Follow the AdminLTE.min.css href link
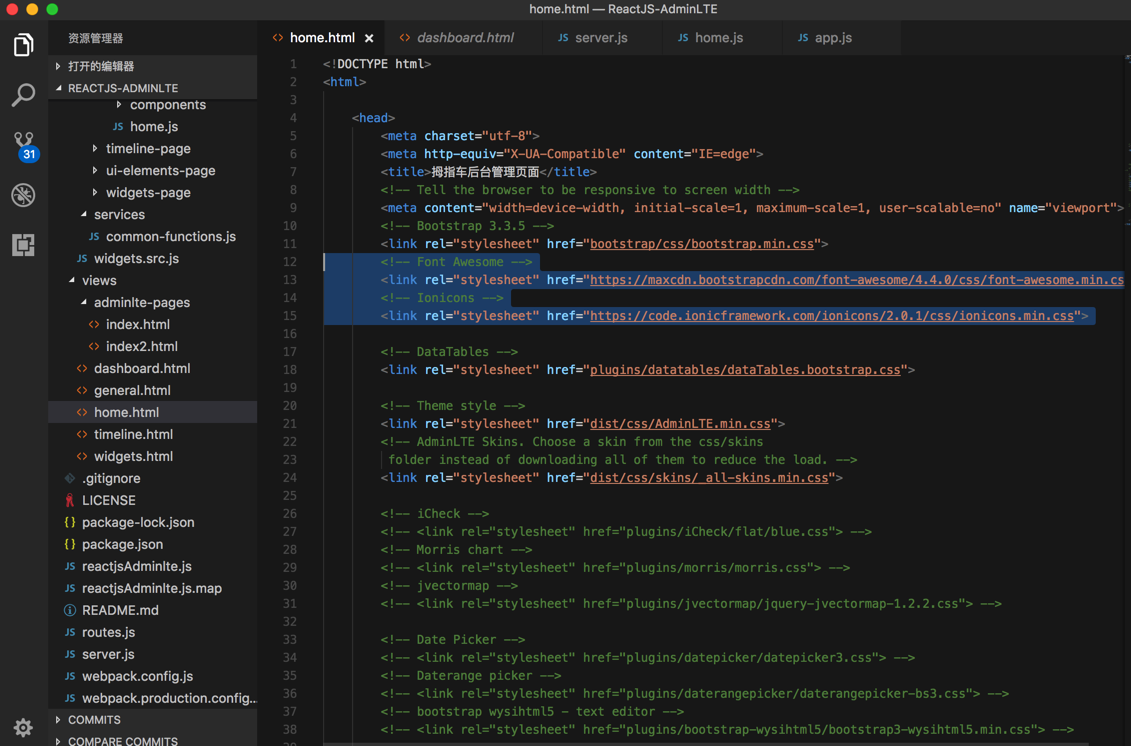Image resolution: width=1131 pixels, height=746 pixels. pyautogui.click(x=680, y=424)
